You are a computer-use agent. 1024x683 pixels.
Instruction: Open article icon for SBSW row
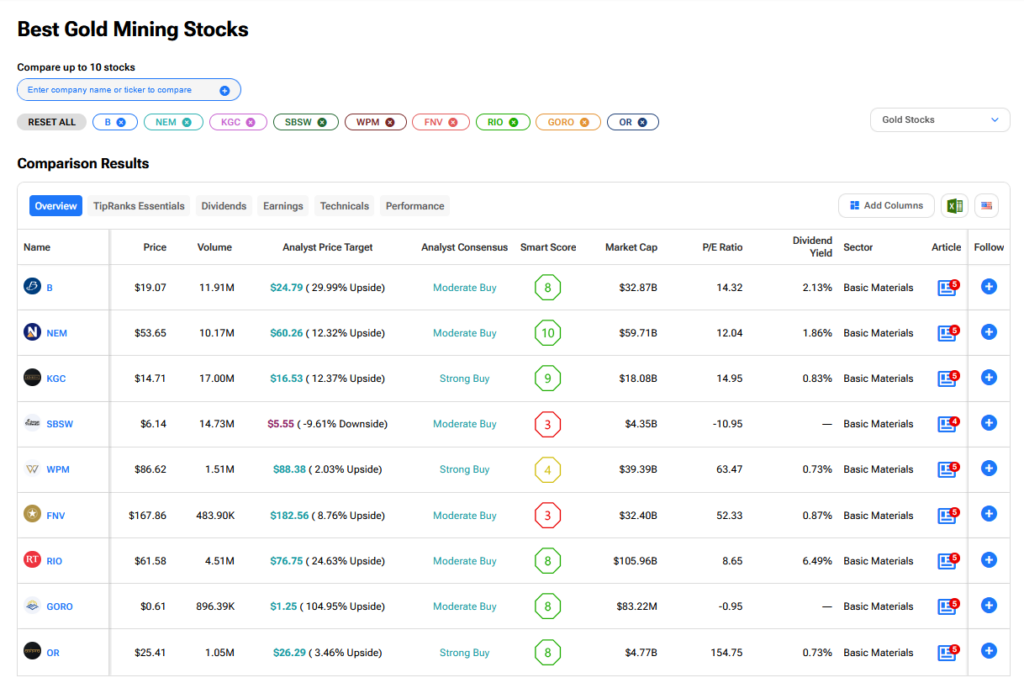[948, 424]
